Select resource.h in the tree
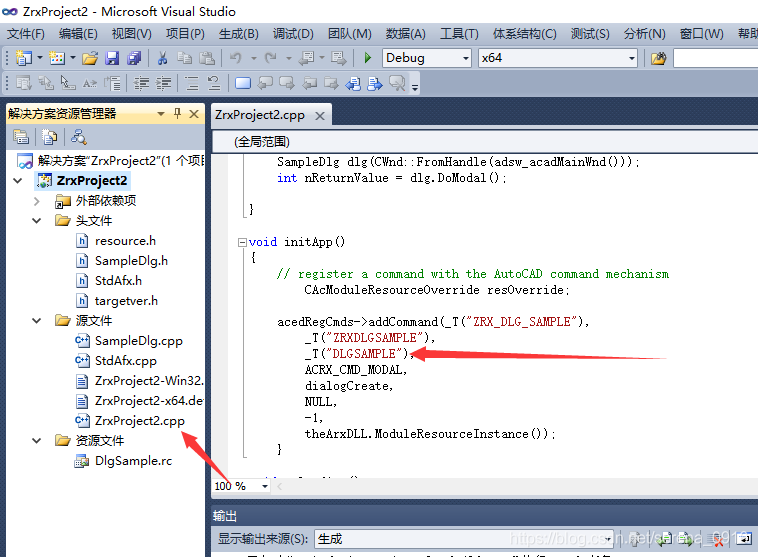Screen dimensions: 758x557 125,241
